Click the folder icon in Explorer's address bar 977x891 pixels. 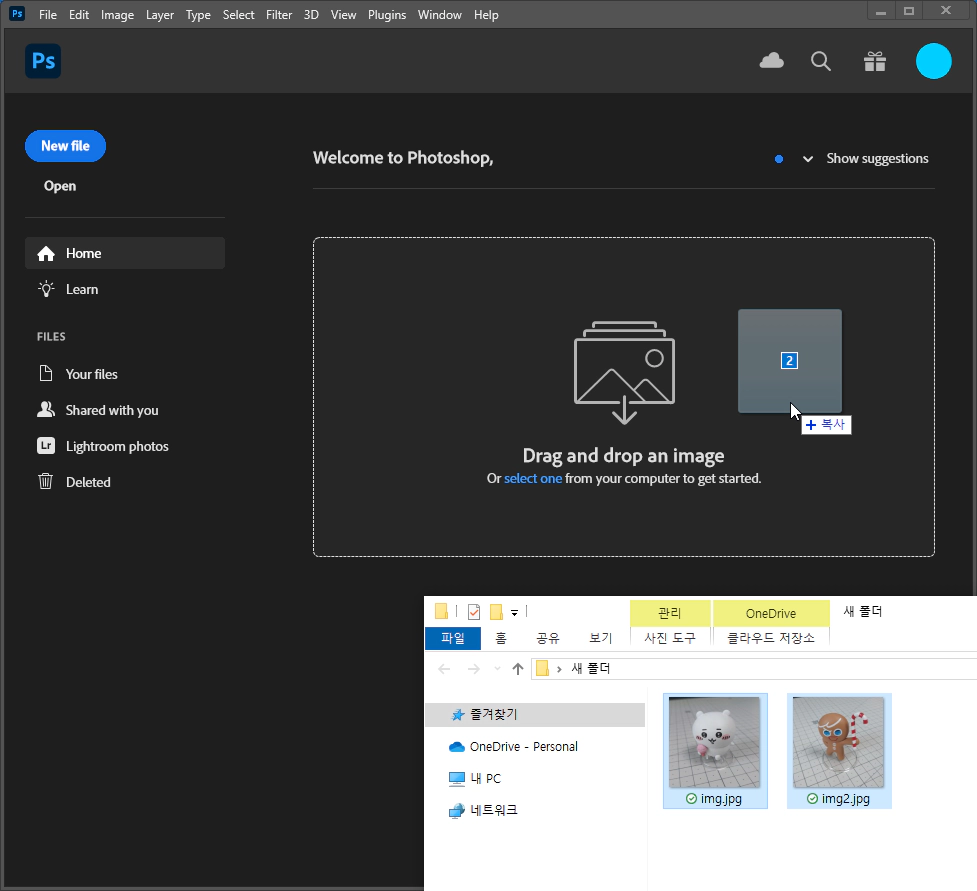pos(543,669)
